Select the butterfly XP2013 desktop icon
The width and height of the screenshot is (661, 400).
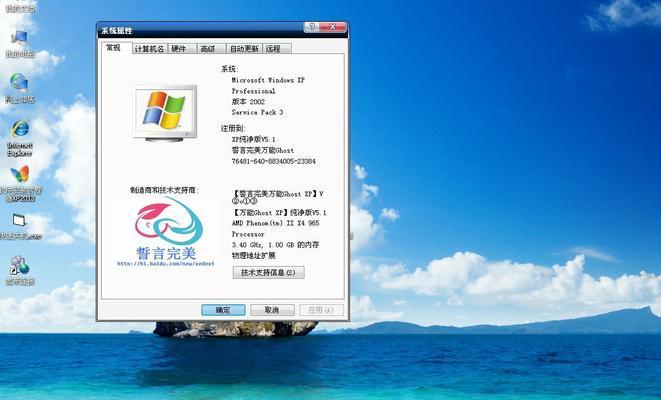[20, 184]
